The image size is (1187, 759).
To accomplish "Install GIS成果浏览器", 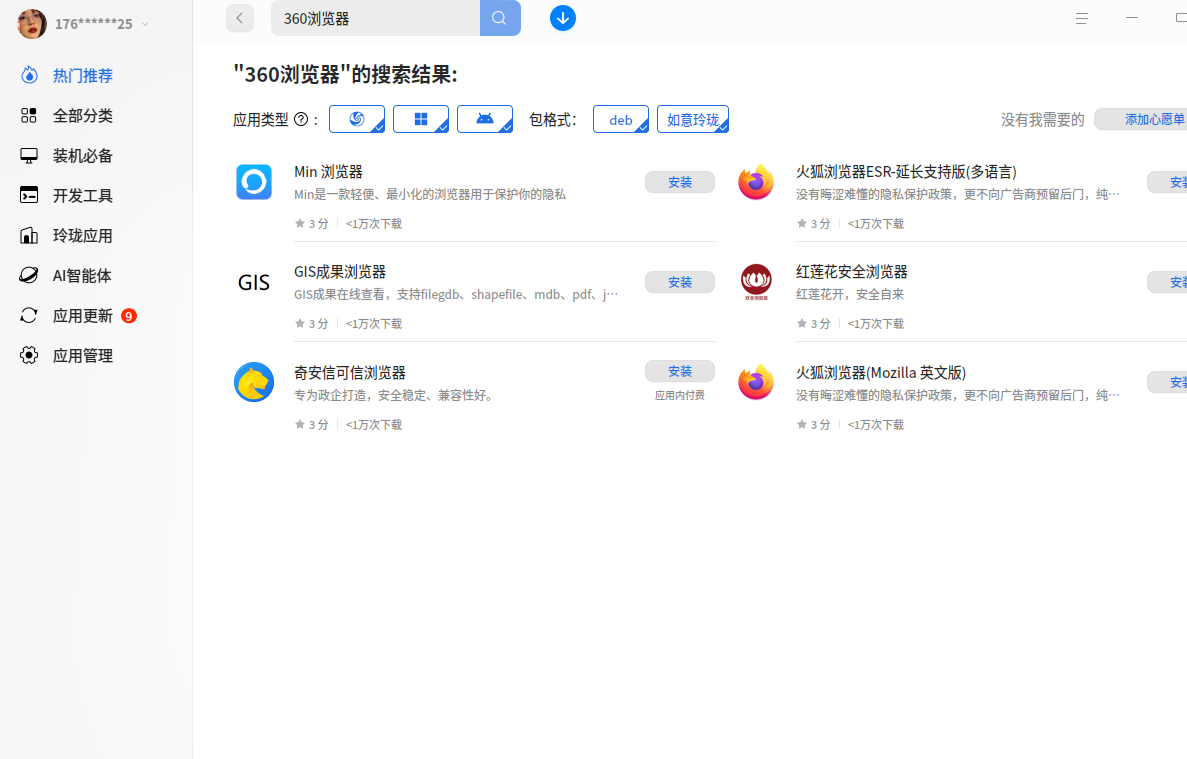I will coord(680,282).
